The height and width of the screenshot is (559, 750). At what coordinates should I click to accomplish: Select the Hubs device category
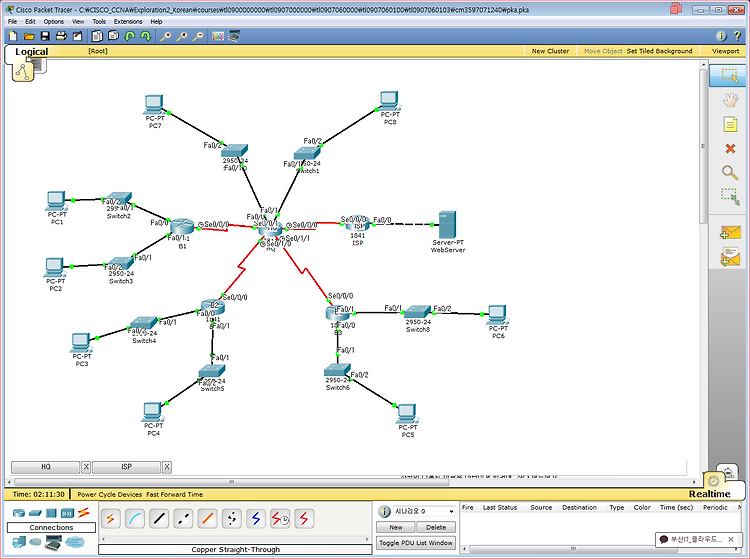51,513
